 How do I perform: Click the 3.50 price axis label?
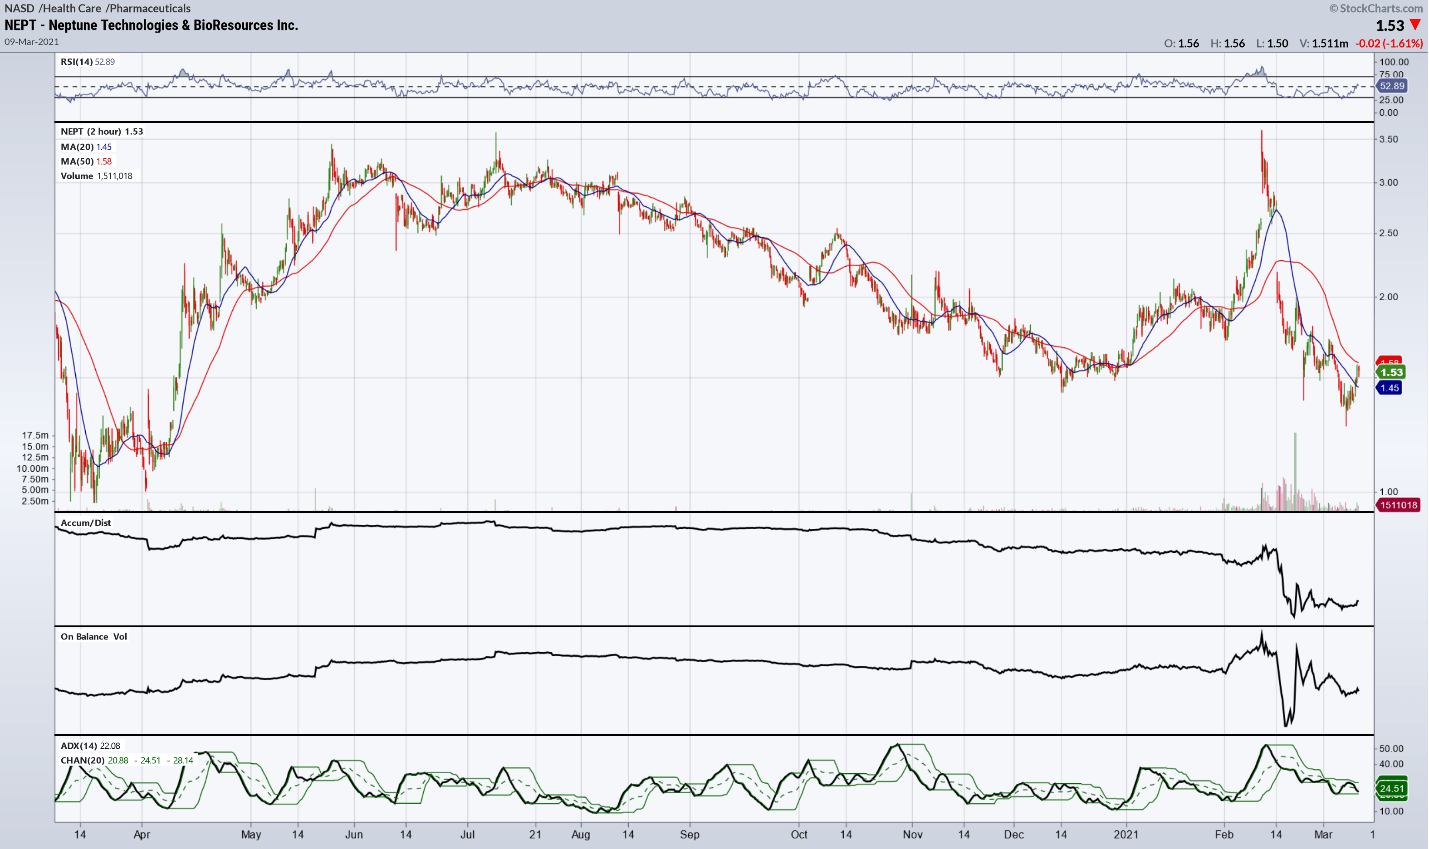(x=1388, y=140)
